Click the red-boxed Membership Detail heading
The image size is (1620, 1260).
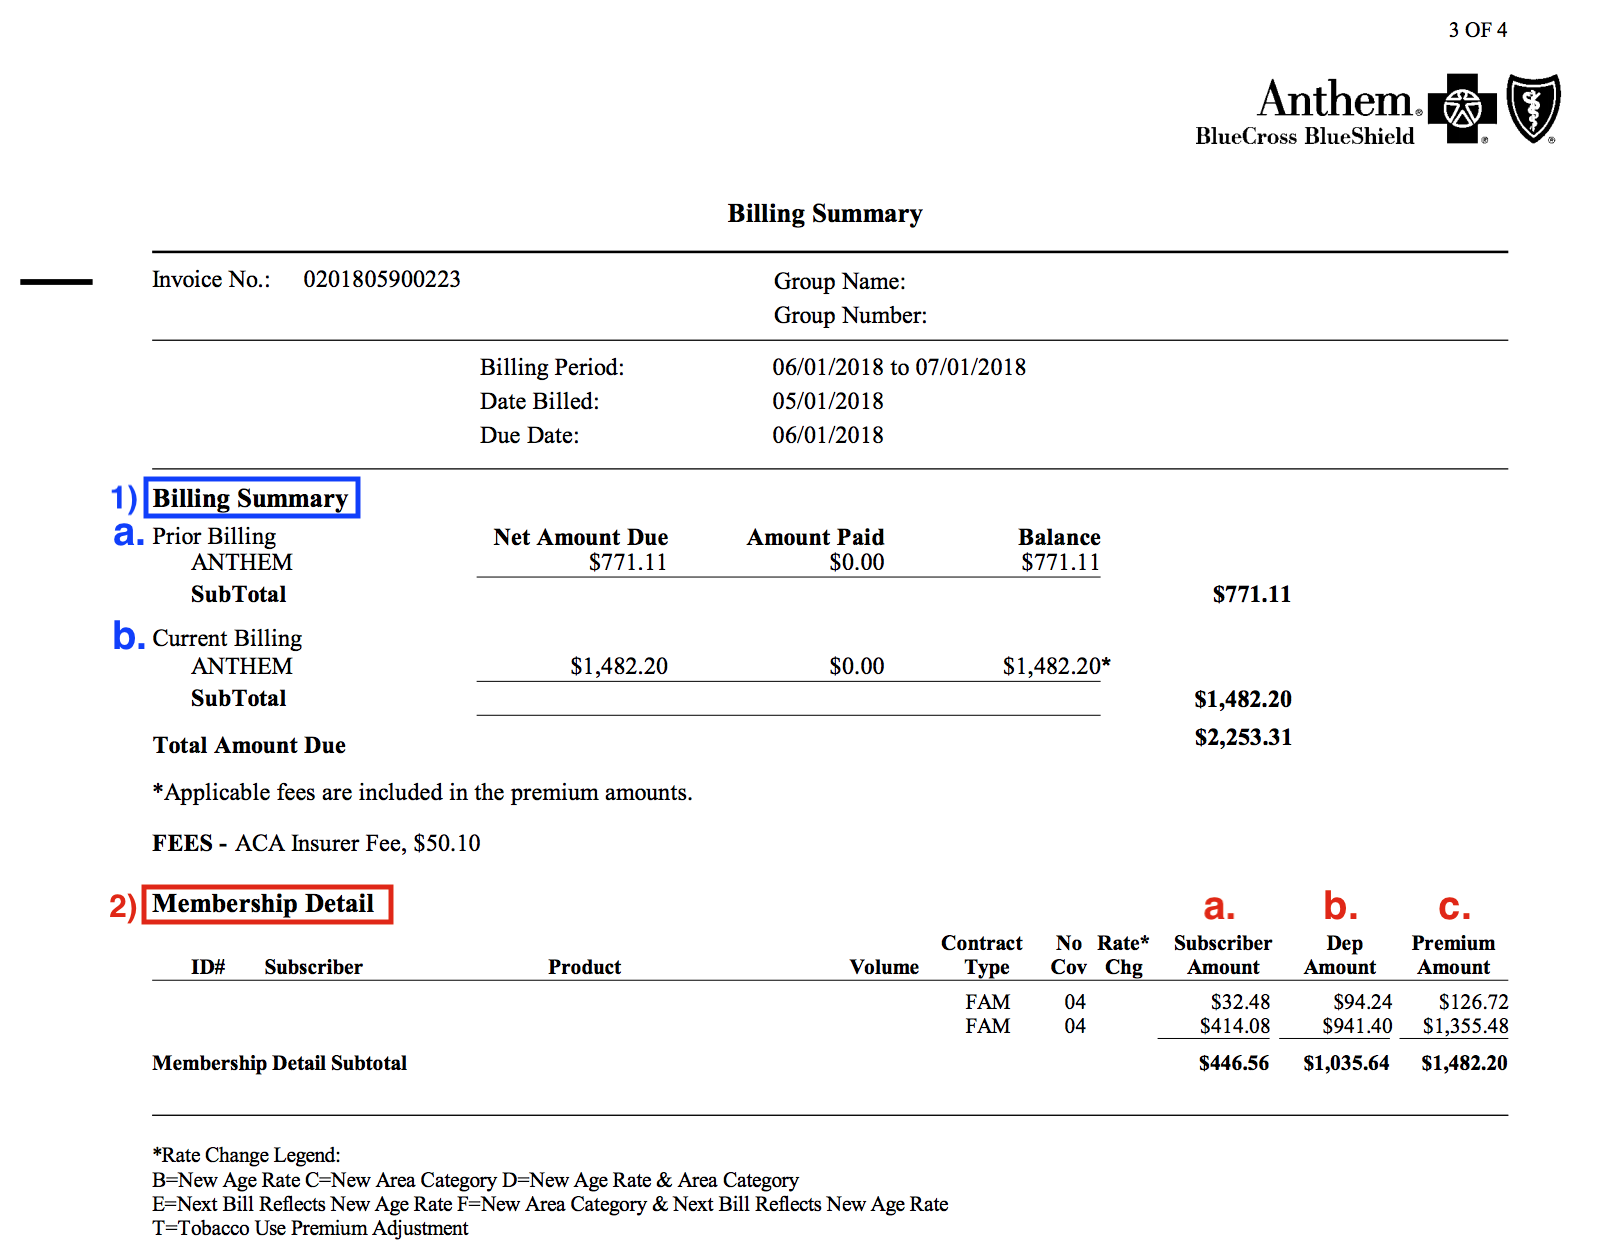point(265,904)
